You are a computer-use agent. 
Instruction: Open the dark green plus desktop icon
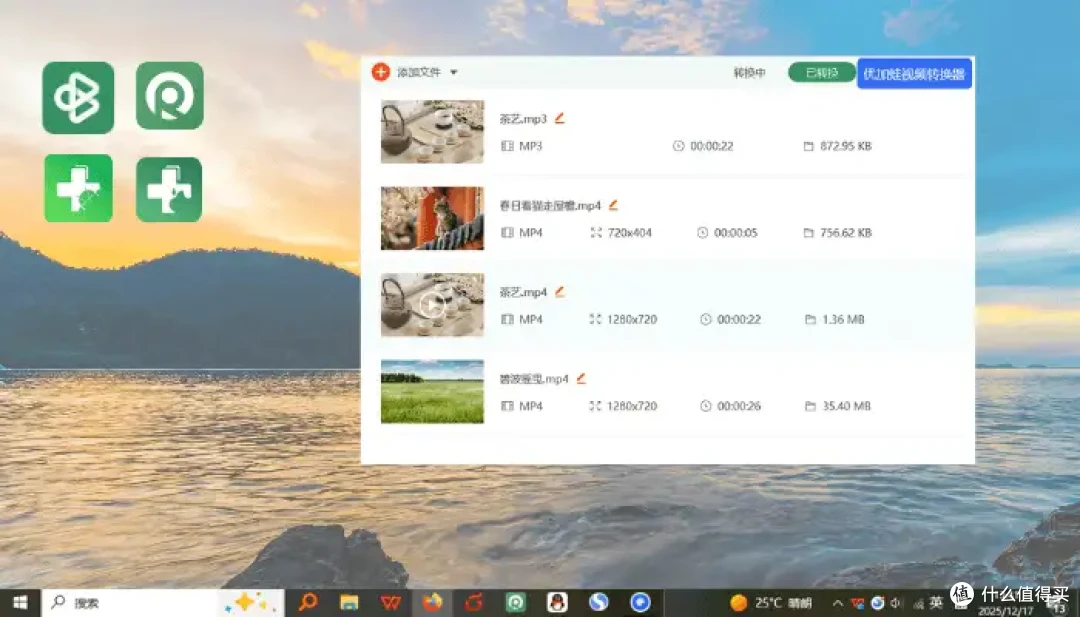coord(169,189)
